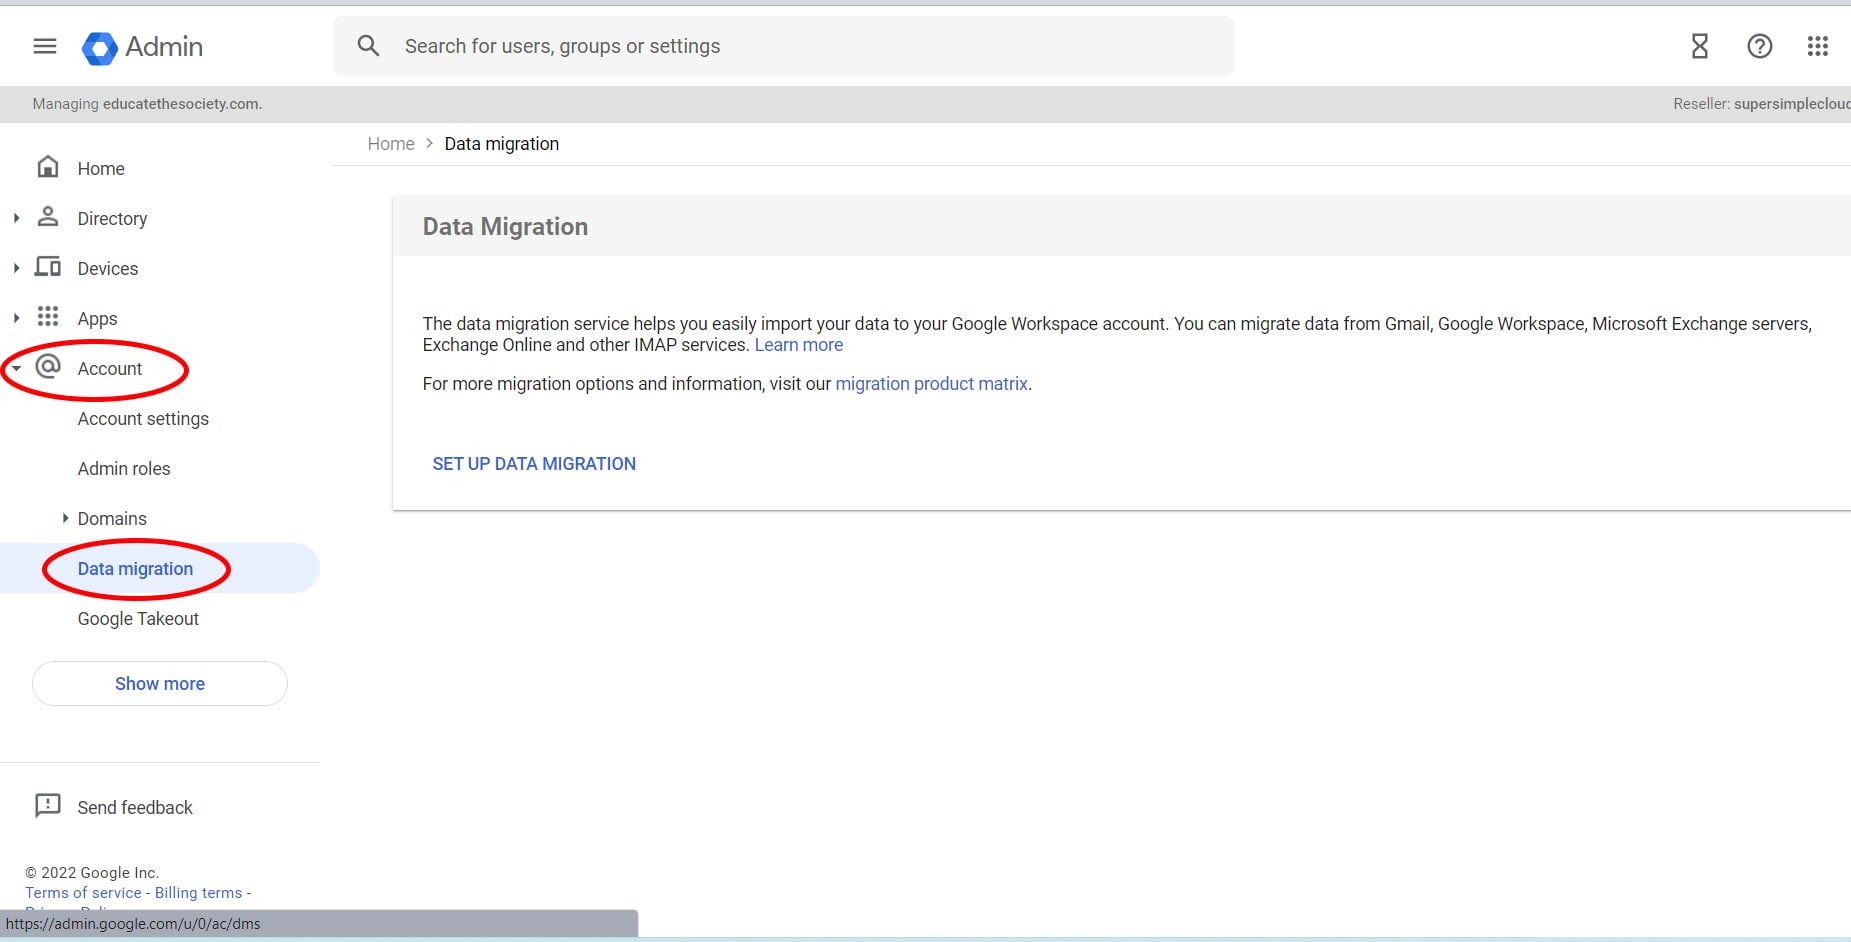Click the Show more button
Image resolution: width=1851 pixels, height=942 pixels.
[x=160, y=683]
